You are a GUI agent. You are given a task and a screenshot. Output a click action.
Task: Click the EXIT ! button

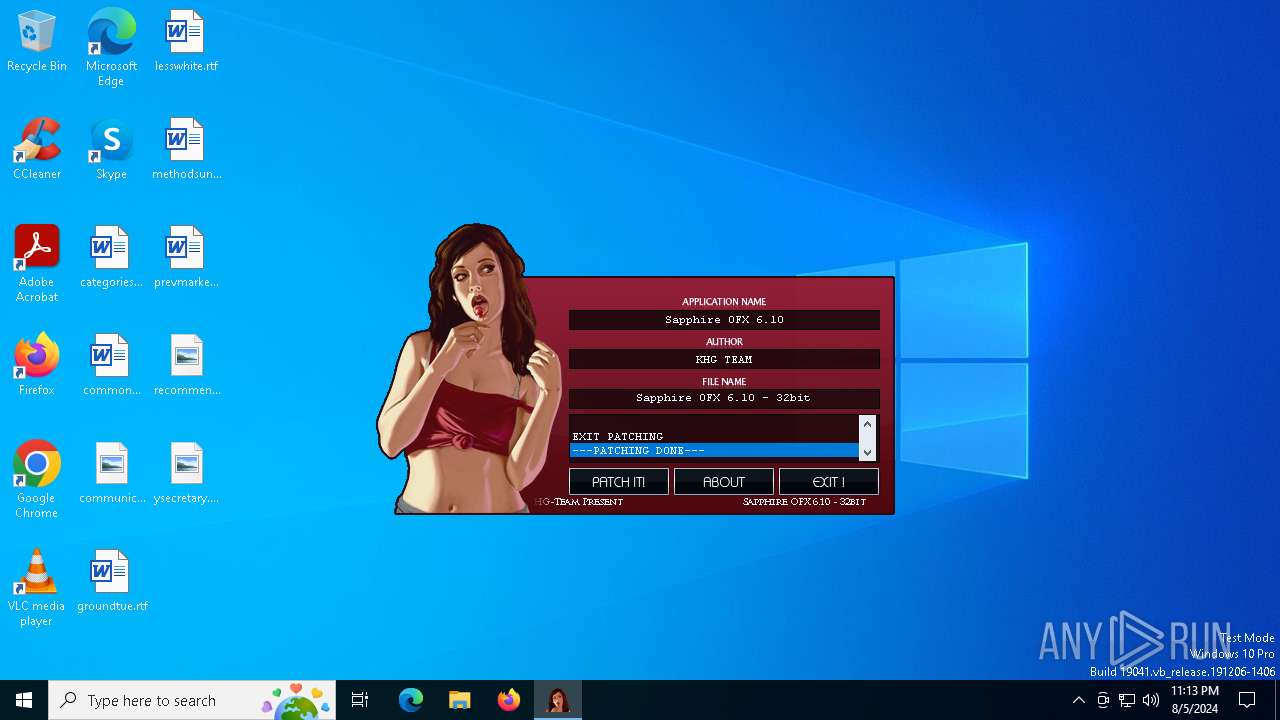pos(829,482)
